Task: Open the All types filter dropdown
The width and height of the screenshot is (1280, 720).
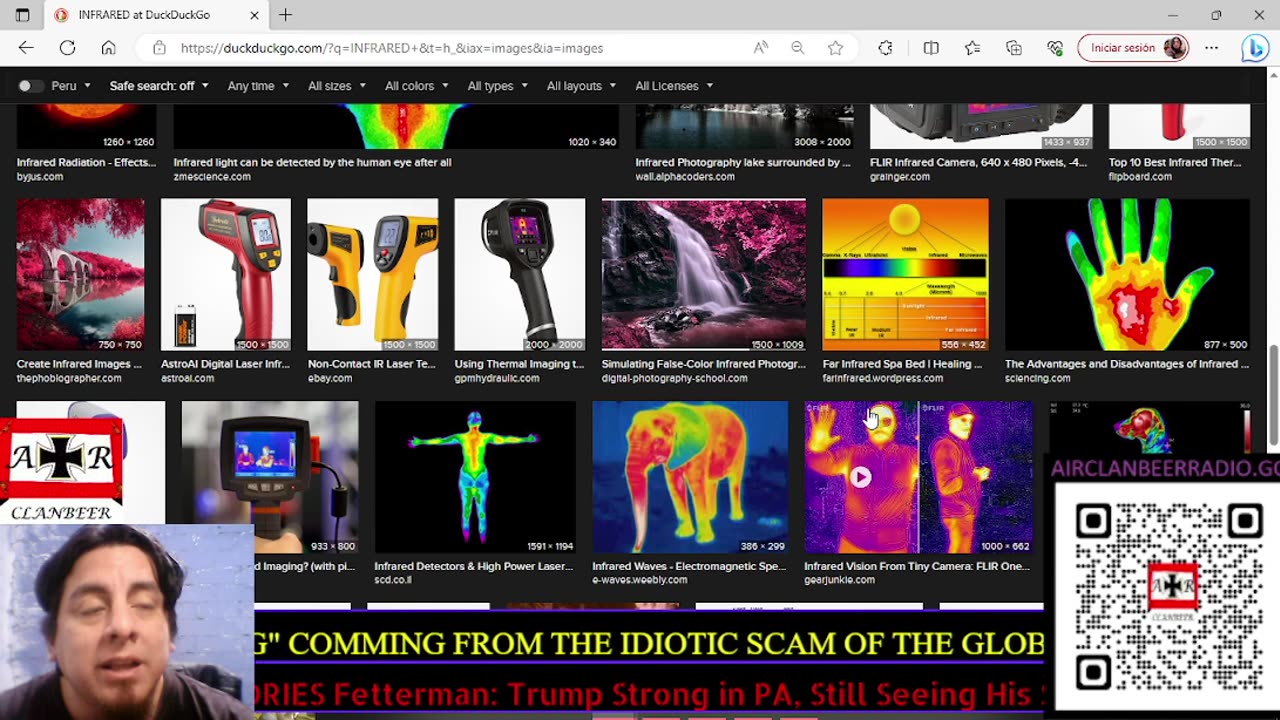Action: (x=498, y=86)
